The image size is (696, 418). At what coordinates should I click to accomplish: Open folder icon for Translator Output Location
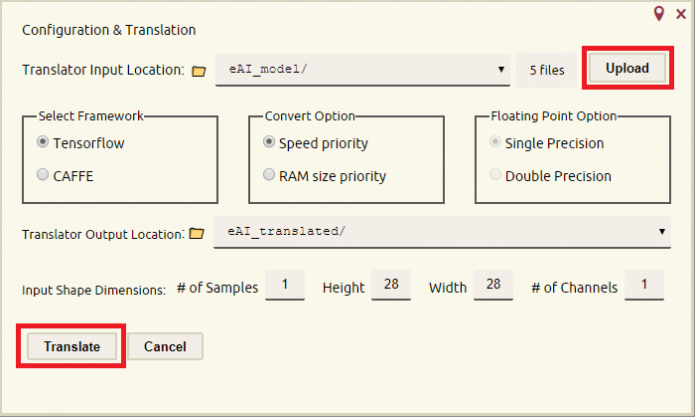click(197, 234)
